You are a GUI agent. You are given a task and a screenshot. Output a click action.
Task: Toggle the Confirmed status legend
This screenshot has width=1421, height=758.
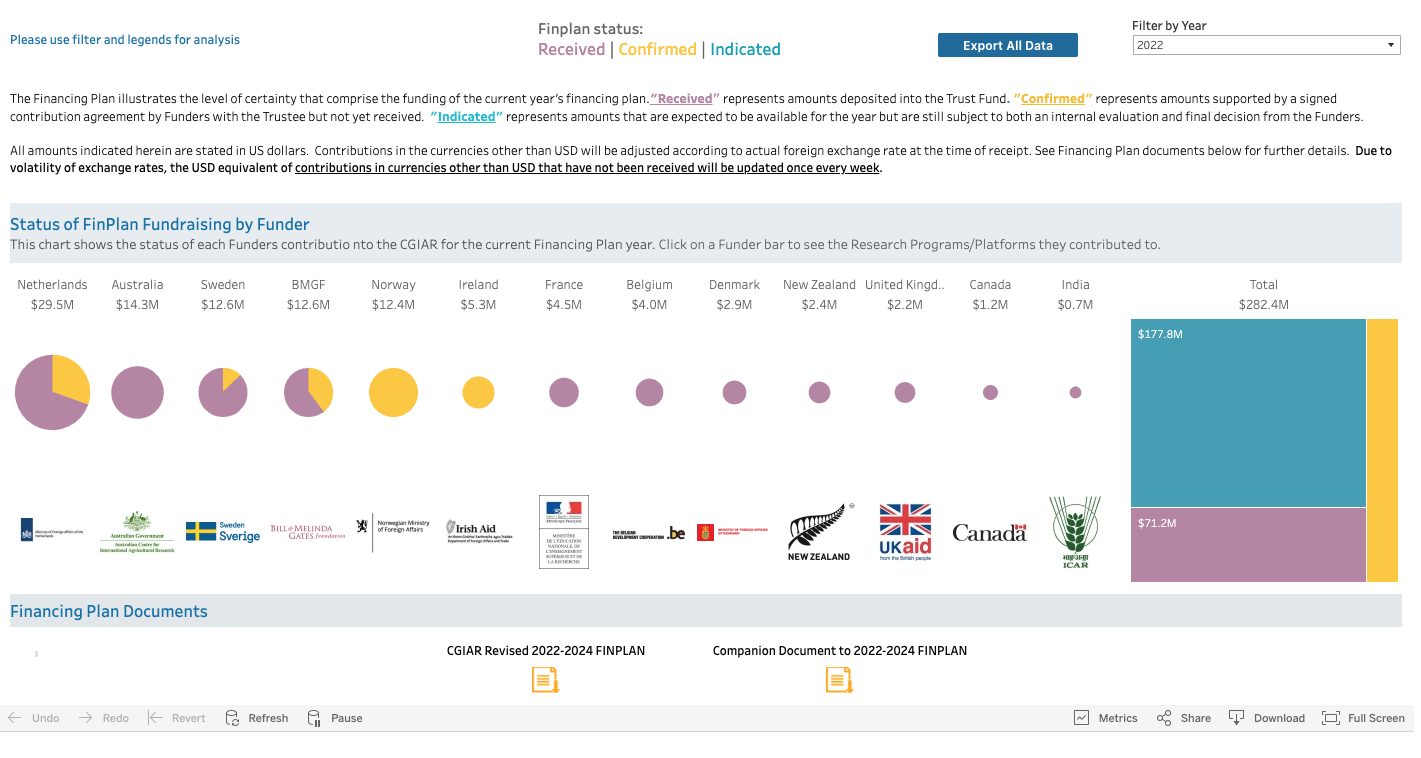tap(657, 49)
